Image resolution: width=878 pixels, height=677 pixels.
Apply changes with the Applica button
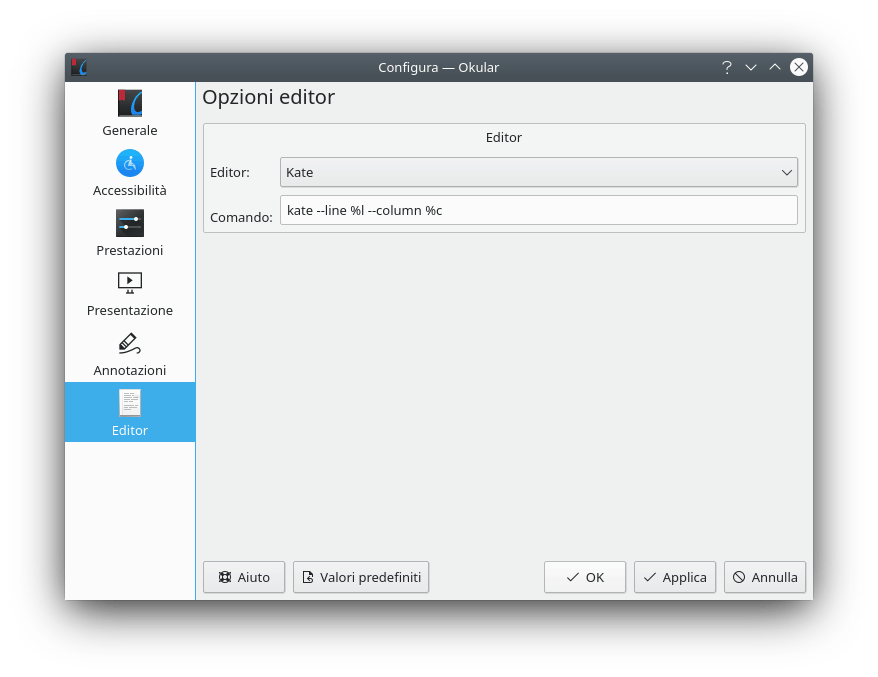point(675,577)
